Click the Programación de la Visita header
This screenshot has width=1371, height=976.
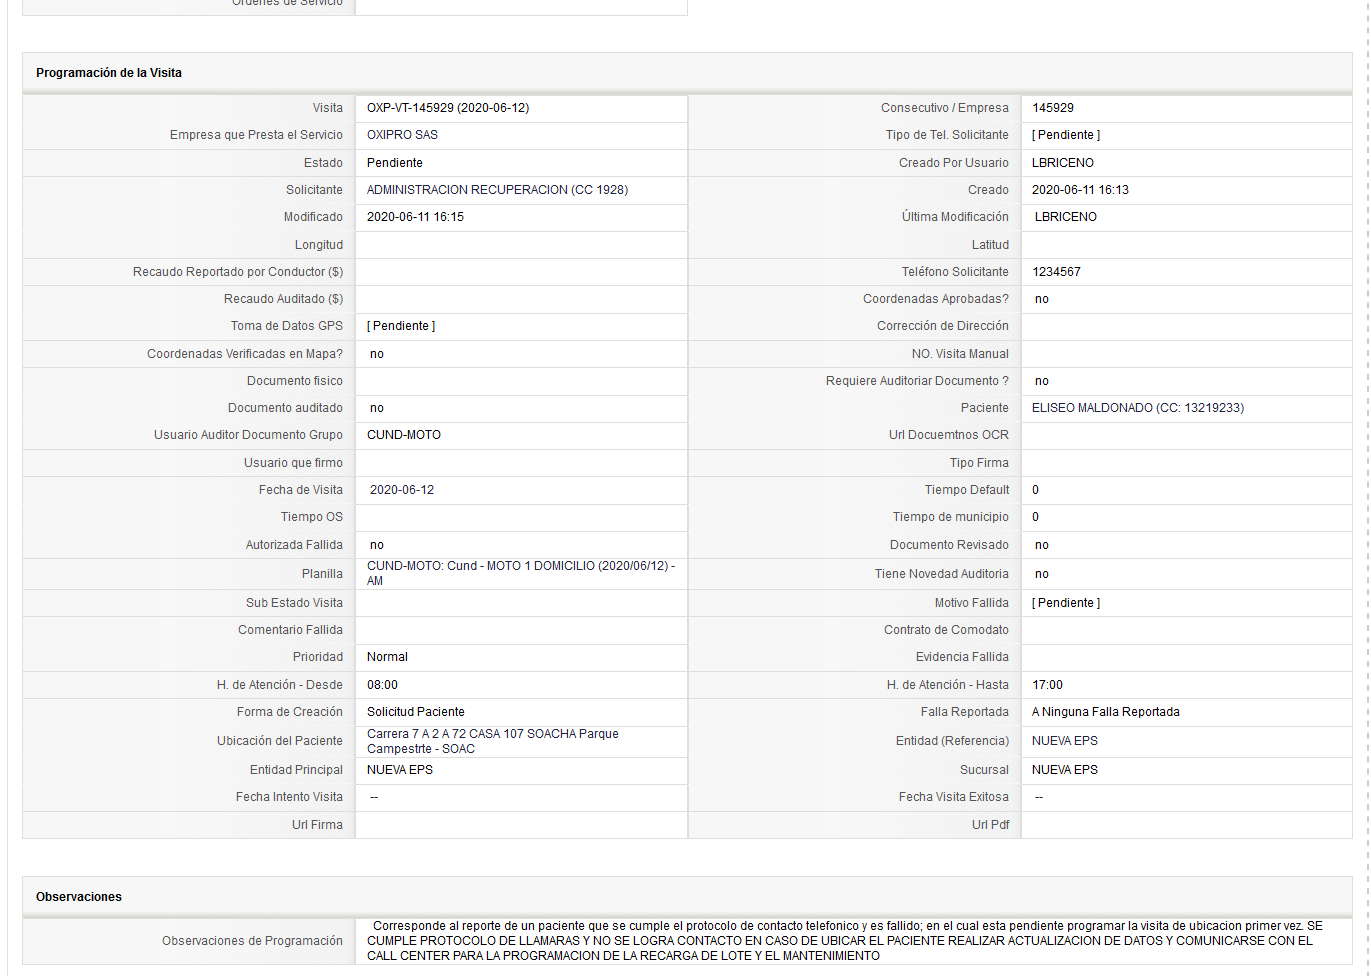tap(109, 73)
